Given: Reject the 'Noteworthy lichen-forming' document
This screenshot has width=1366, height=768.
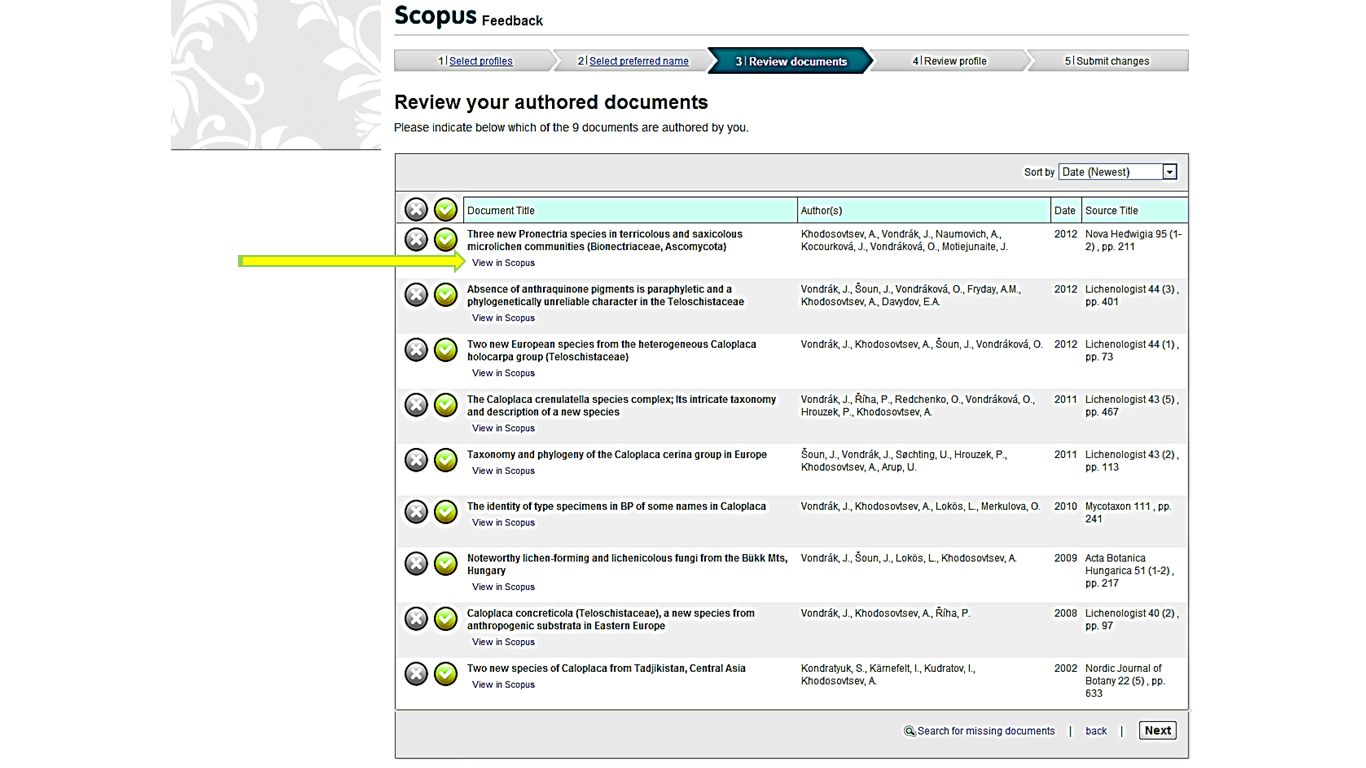Looking at the screenshot, I should [416, 564].
